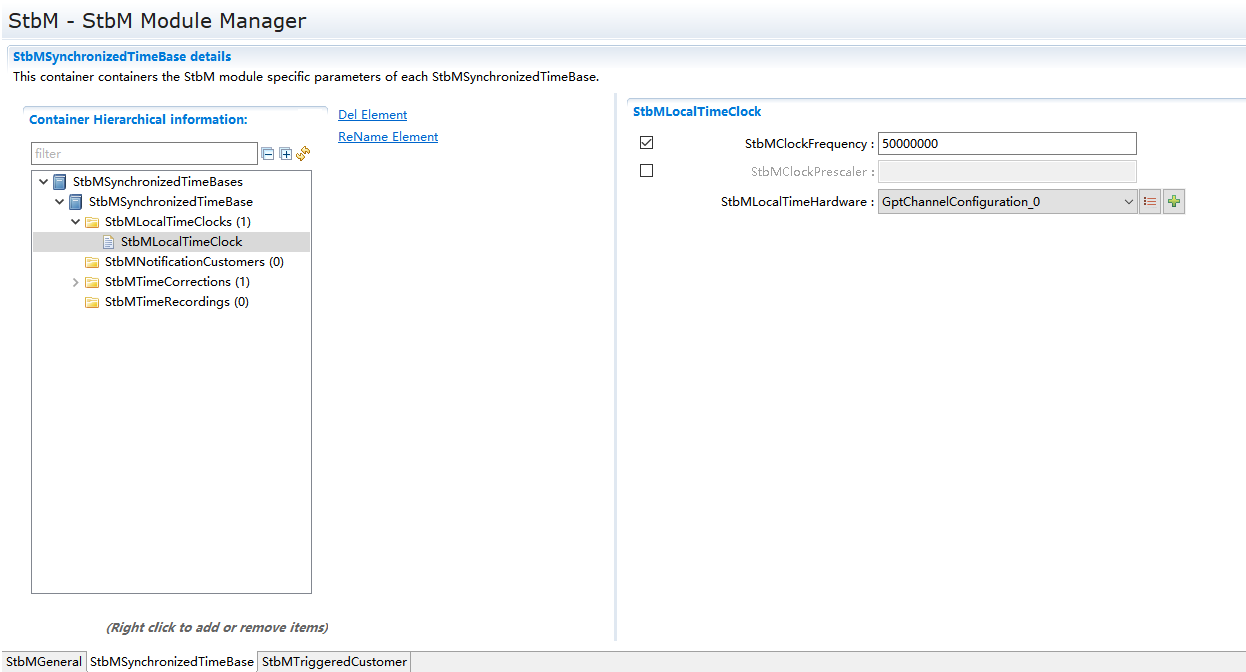Open the StbMTriggeredCustomer tab
The width and height of the screenshot is (1246, 672).
click(x=334, y=662)
